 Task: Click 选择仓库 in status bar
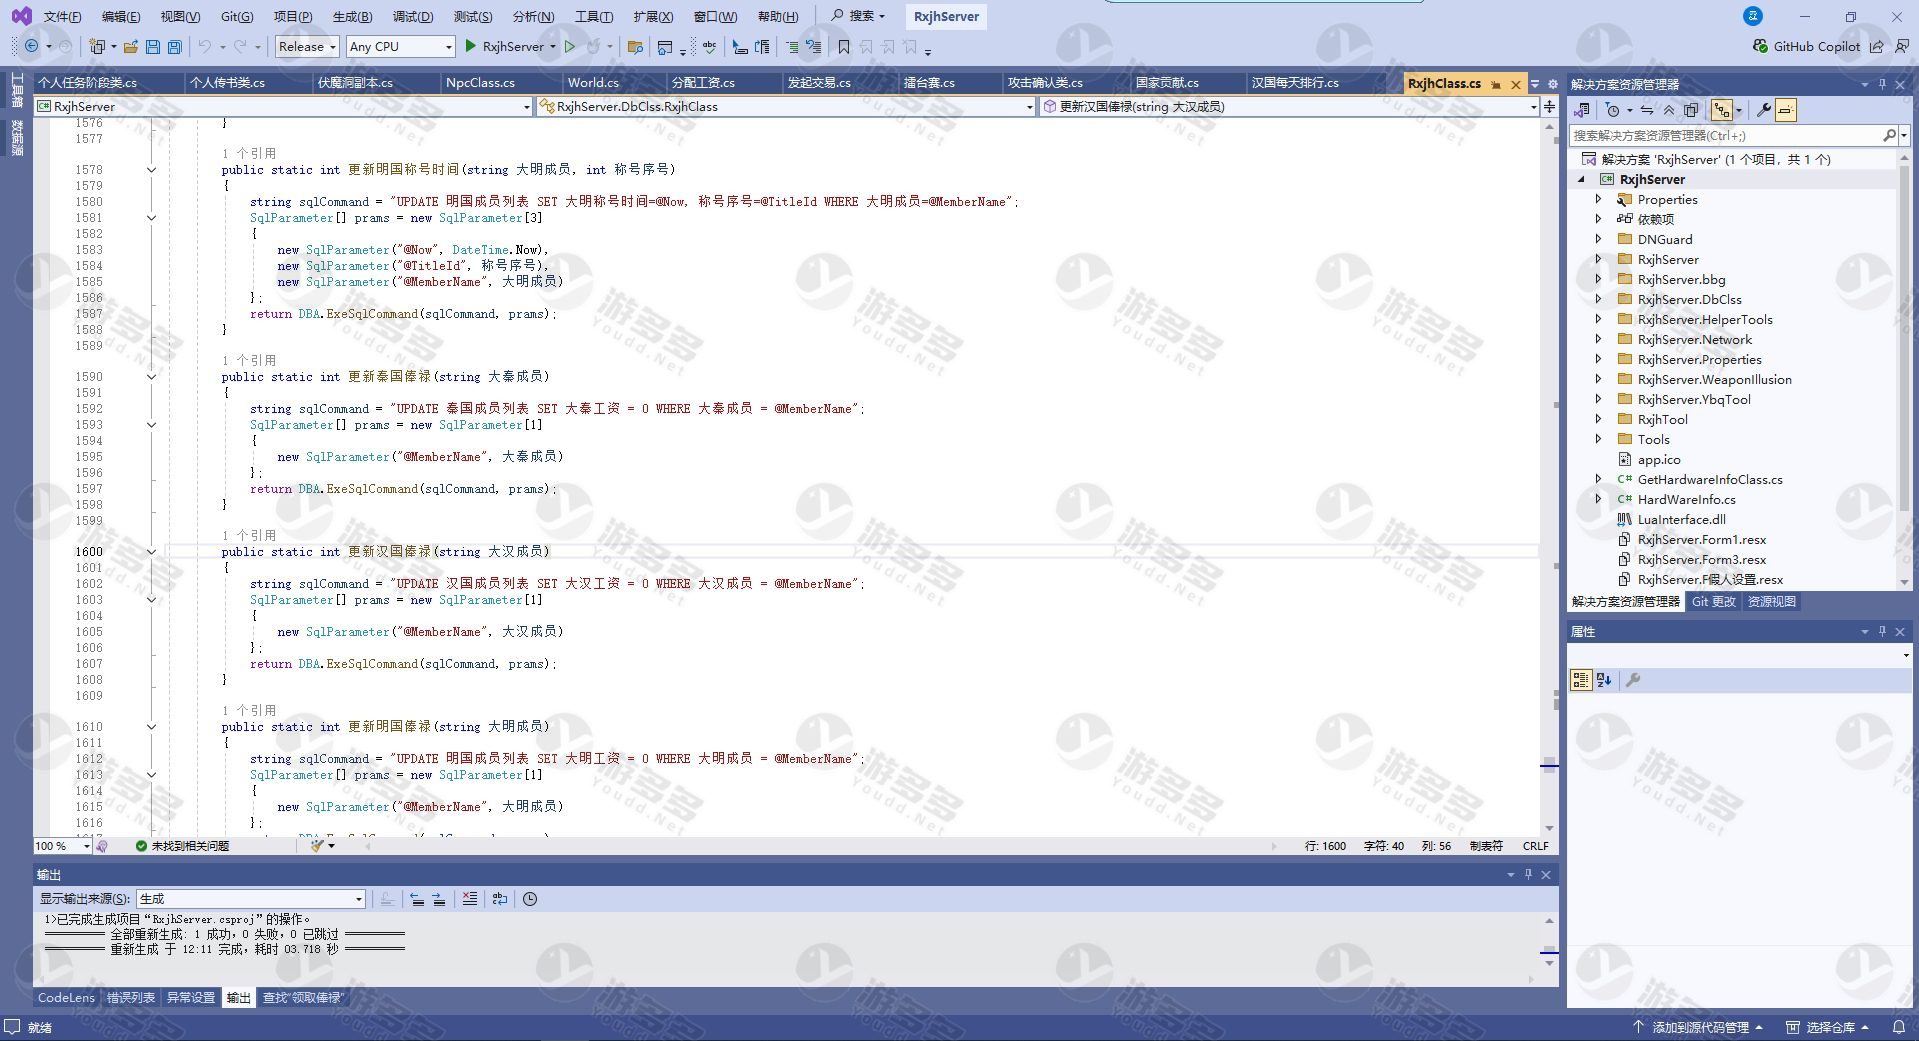(1828, 1027)
